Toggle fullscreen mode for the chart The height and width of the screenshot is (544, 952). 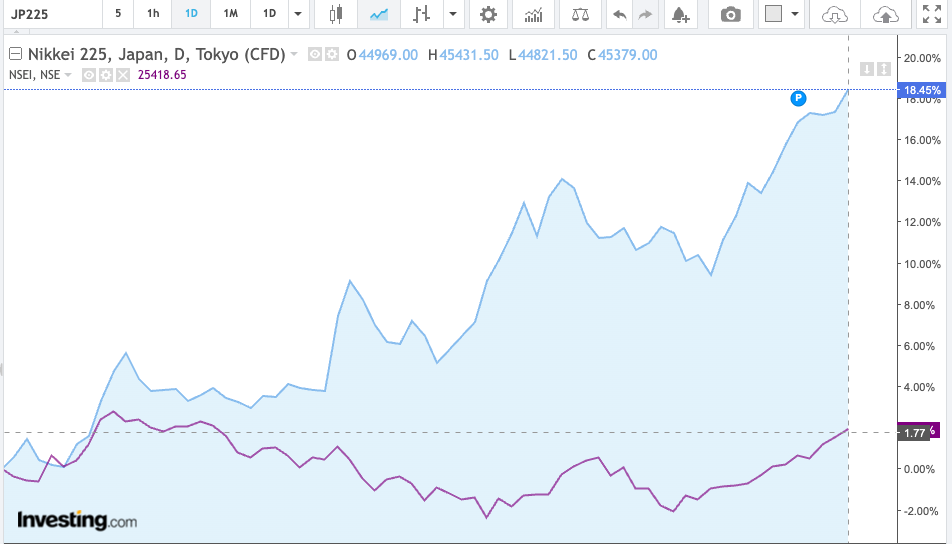[x=930, y=14]
